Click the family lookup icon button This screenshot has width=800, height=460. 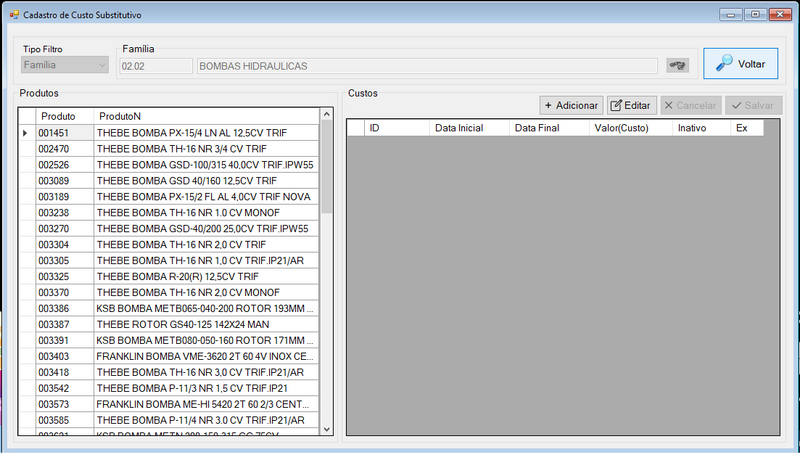tap(677, 65)
